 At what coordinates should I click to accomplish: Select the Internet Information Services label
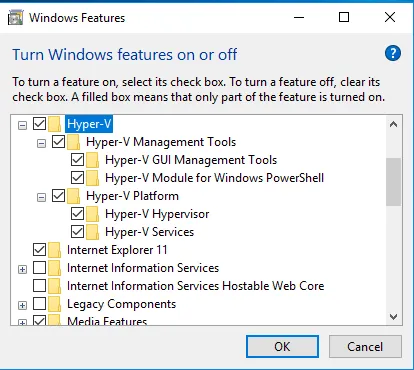click(143, 268)
